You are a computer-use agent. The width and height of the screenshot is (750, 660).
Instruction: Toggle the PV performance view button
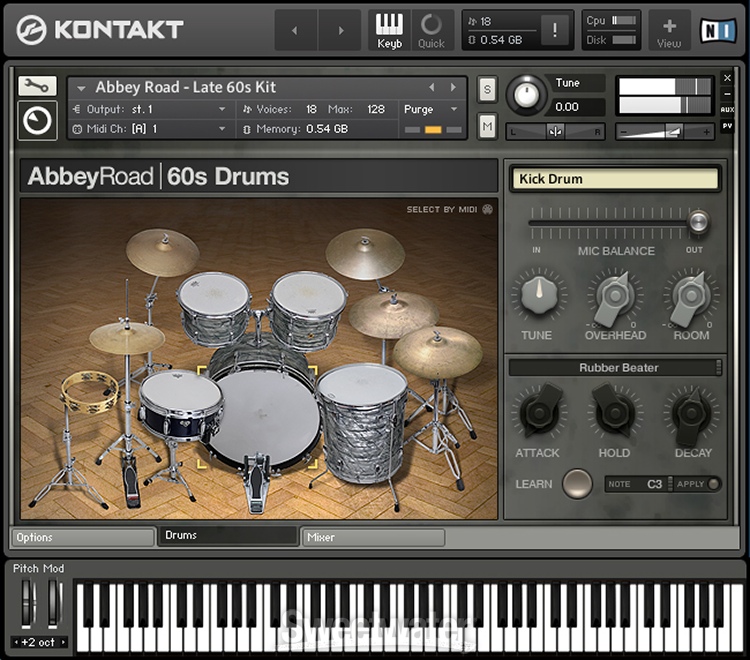pyautogui.click(x=727, y=126)
